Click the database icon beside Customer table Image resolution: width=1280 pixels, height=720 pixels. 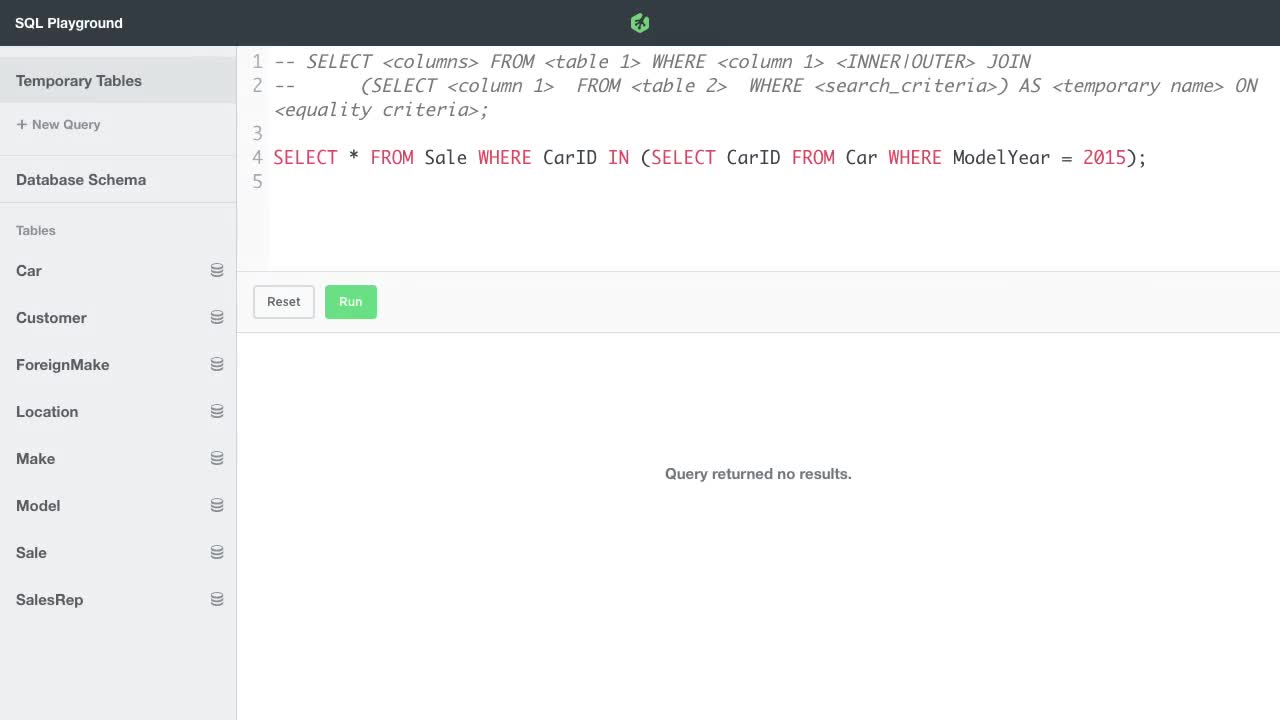pyautogui.click(x=217, y=316)
